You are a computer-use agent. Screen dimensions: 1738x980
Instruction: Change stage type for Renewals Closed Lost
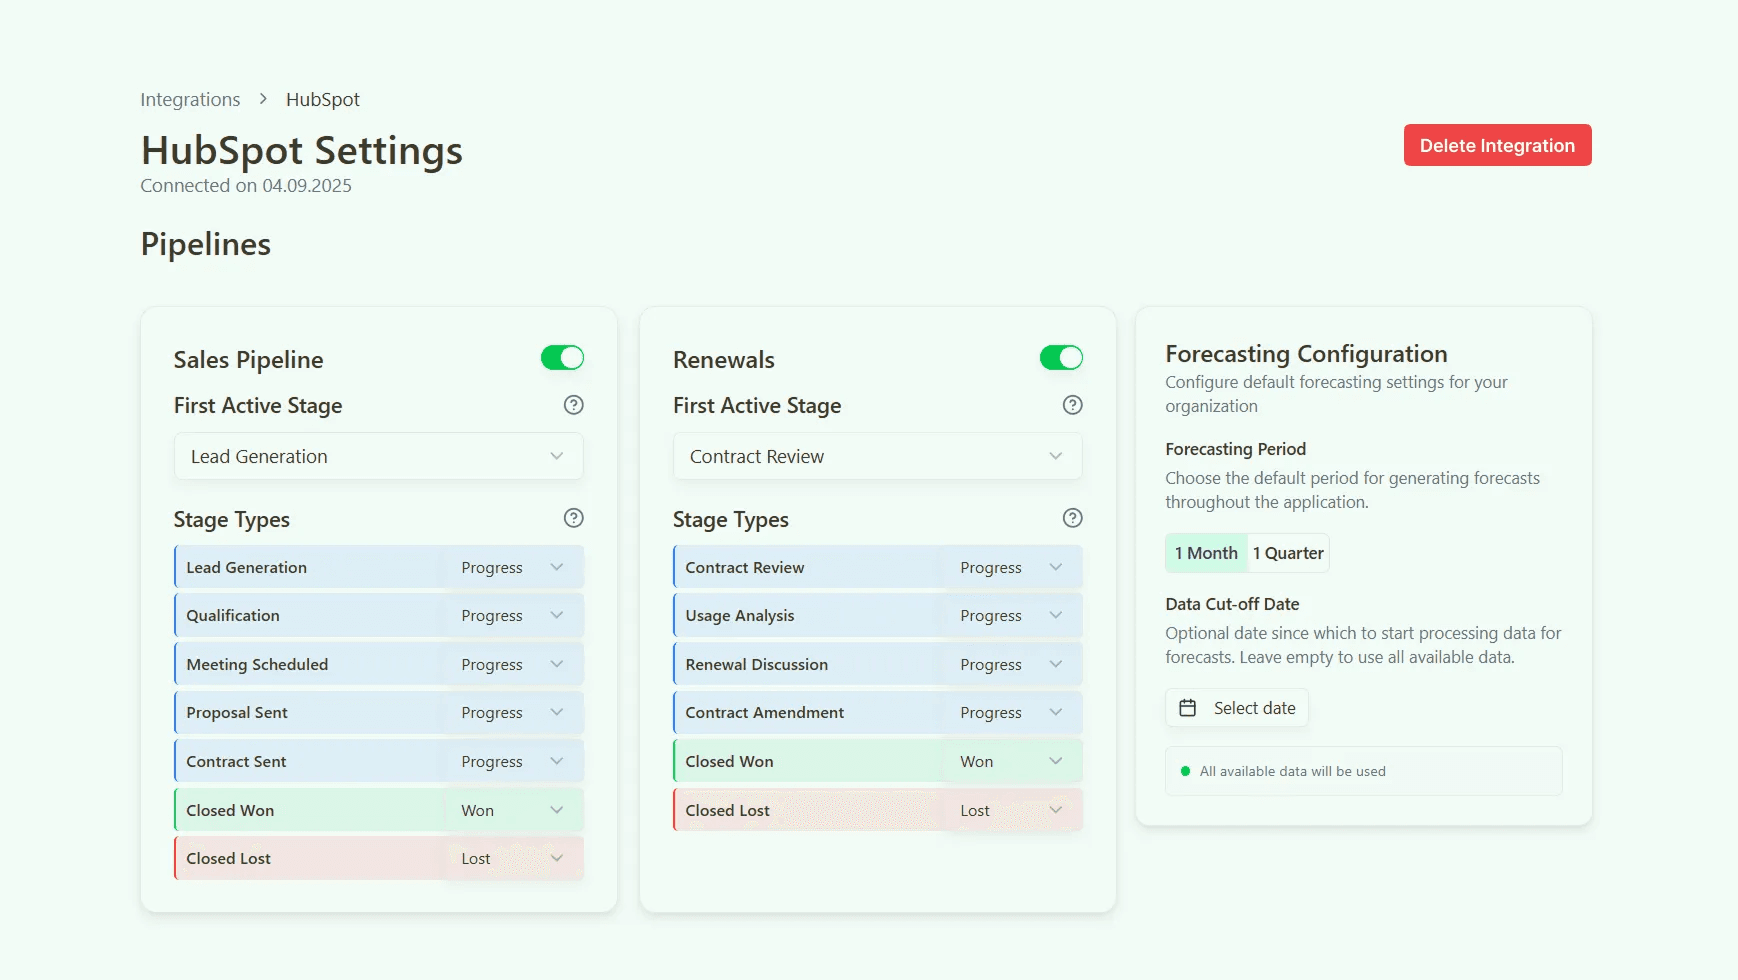(x=1012, y=810)
